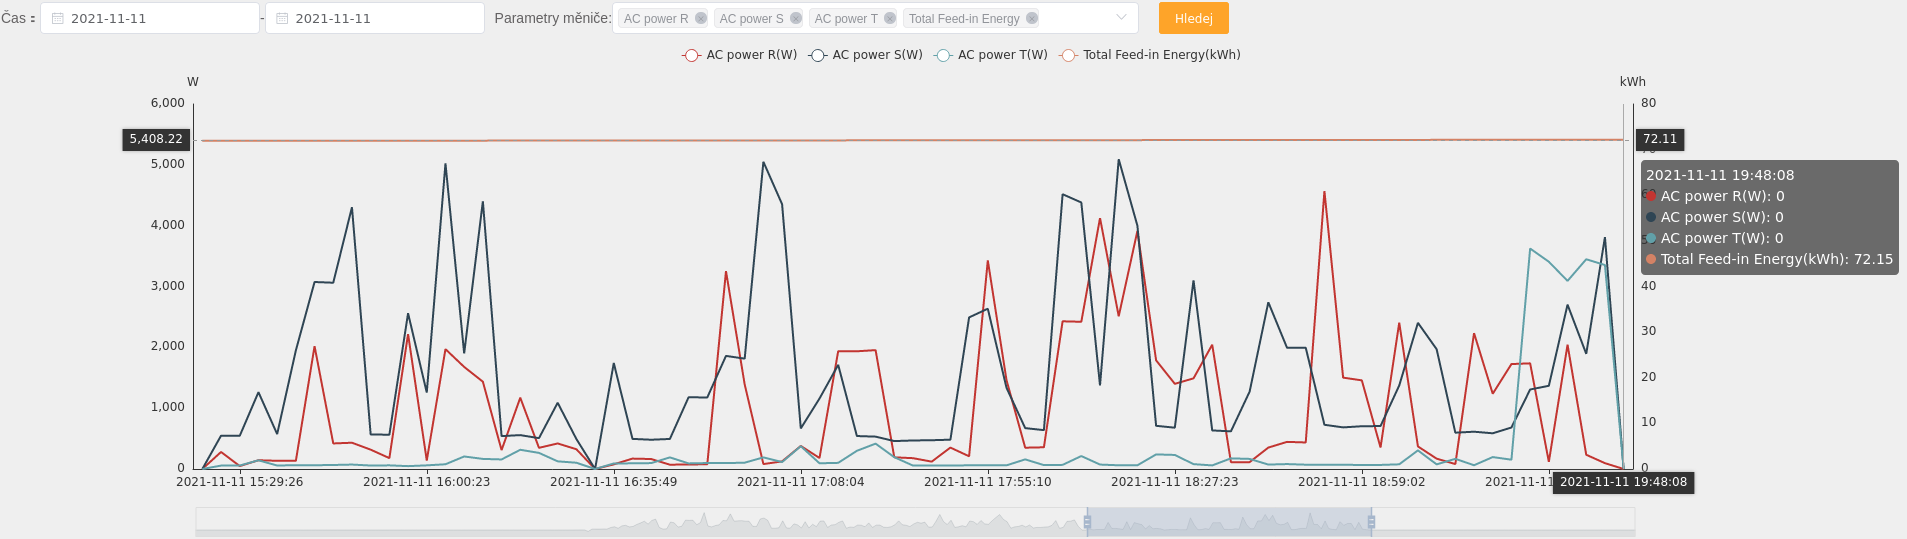Click the AC power S peak near 17:08
Image resolution: width=1907 pixels, height=539 pixels.
[763, 163]
